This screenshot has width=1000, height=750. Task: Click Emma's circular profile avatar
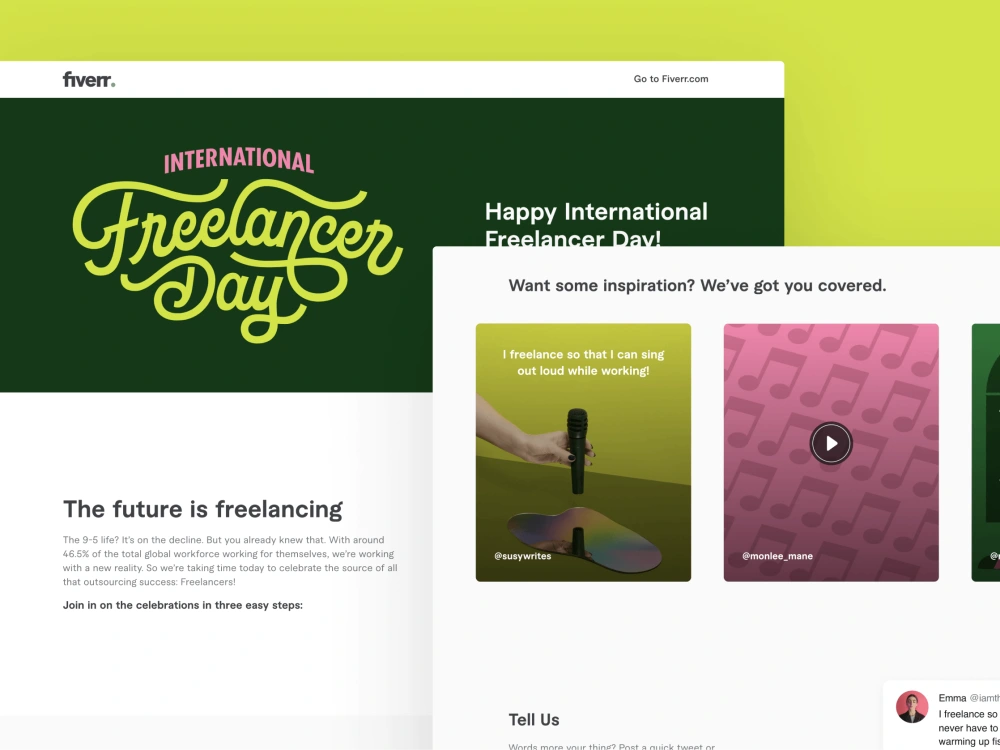912,706
